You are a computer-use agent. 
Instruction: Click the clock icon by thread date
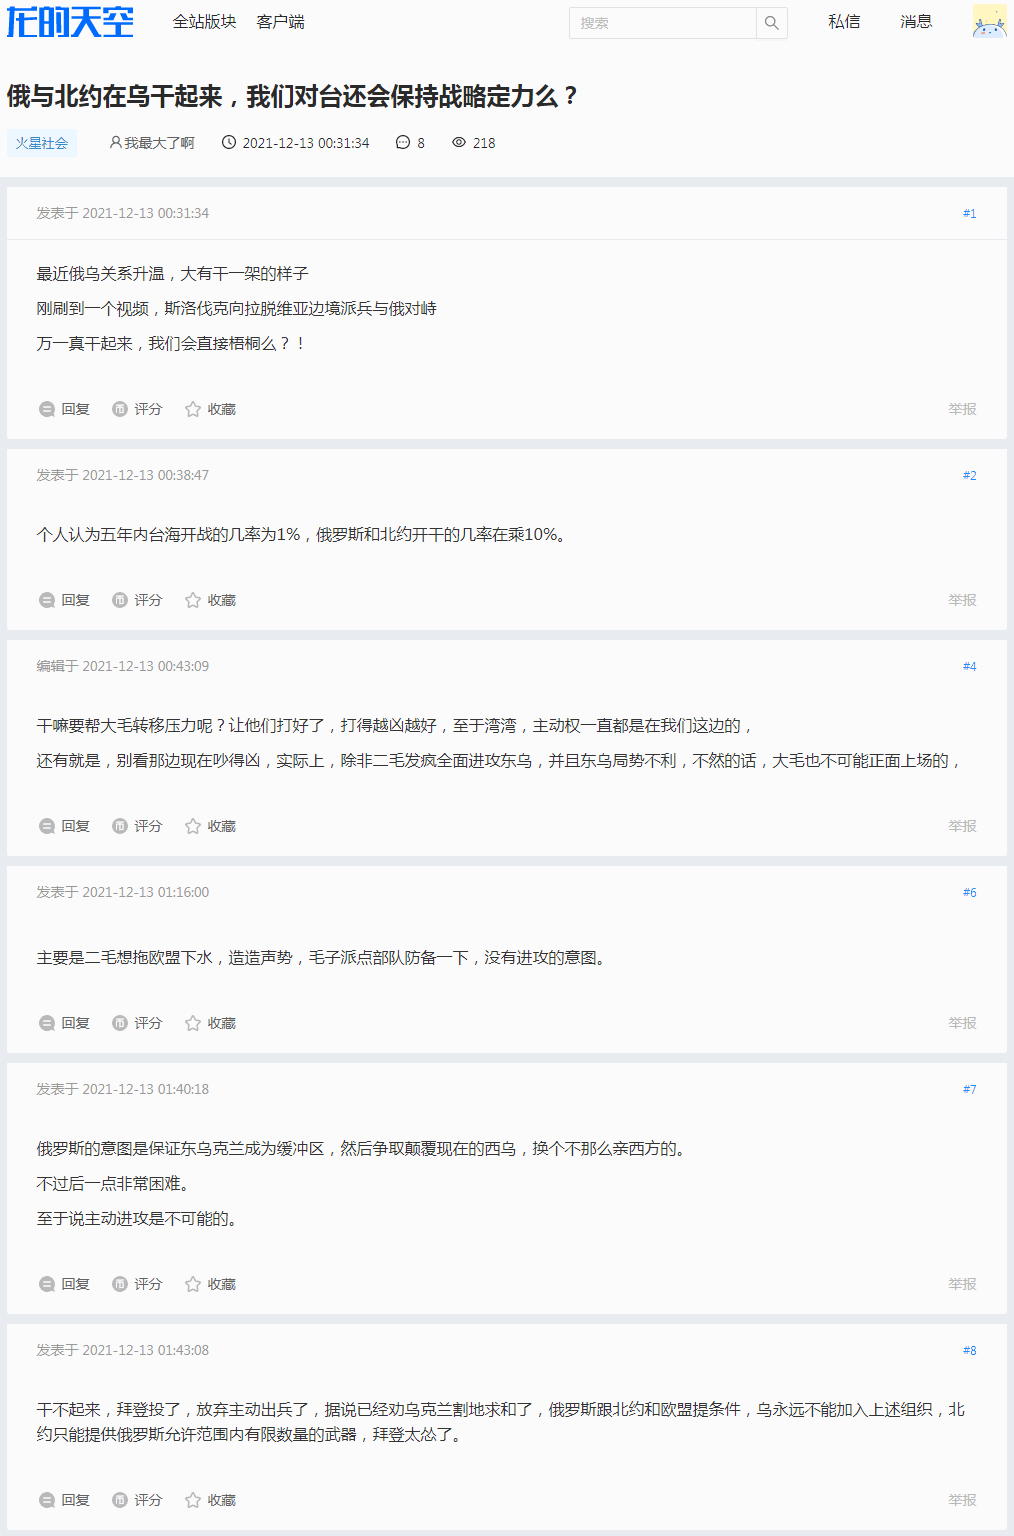(x=229, y=143)
